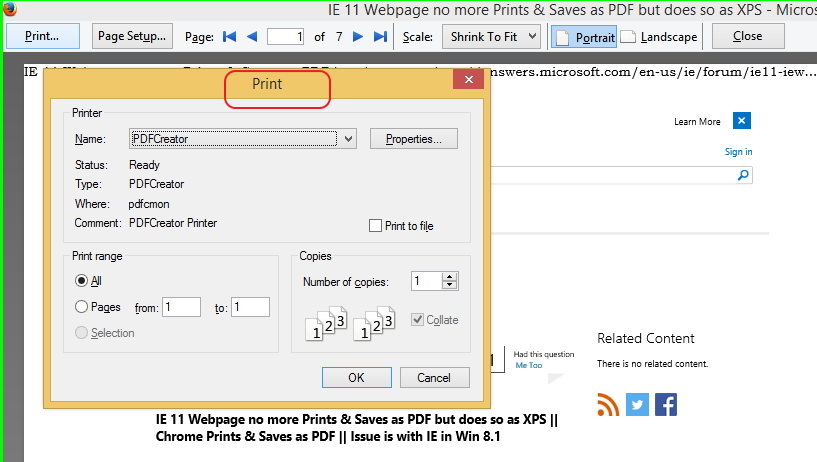Cancel the Print dialog

[x=435, y=378]
